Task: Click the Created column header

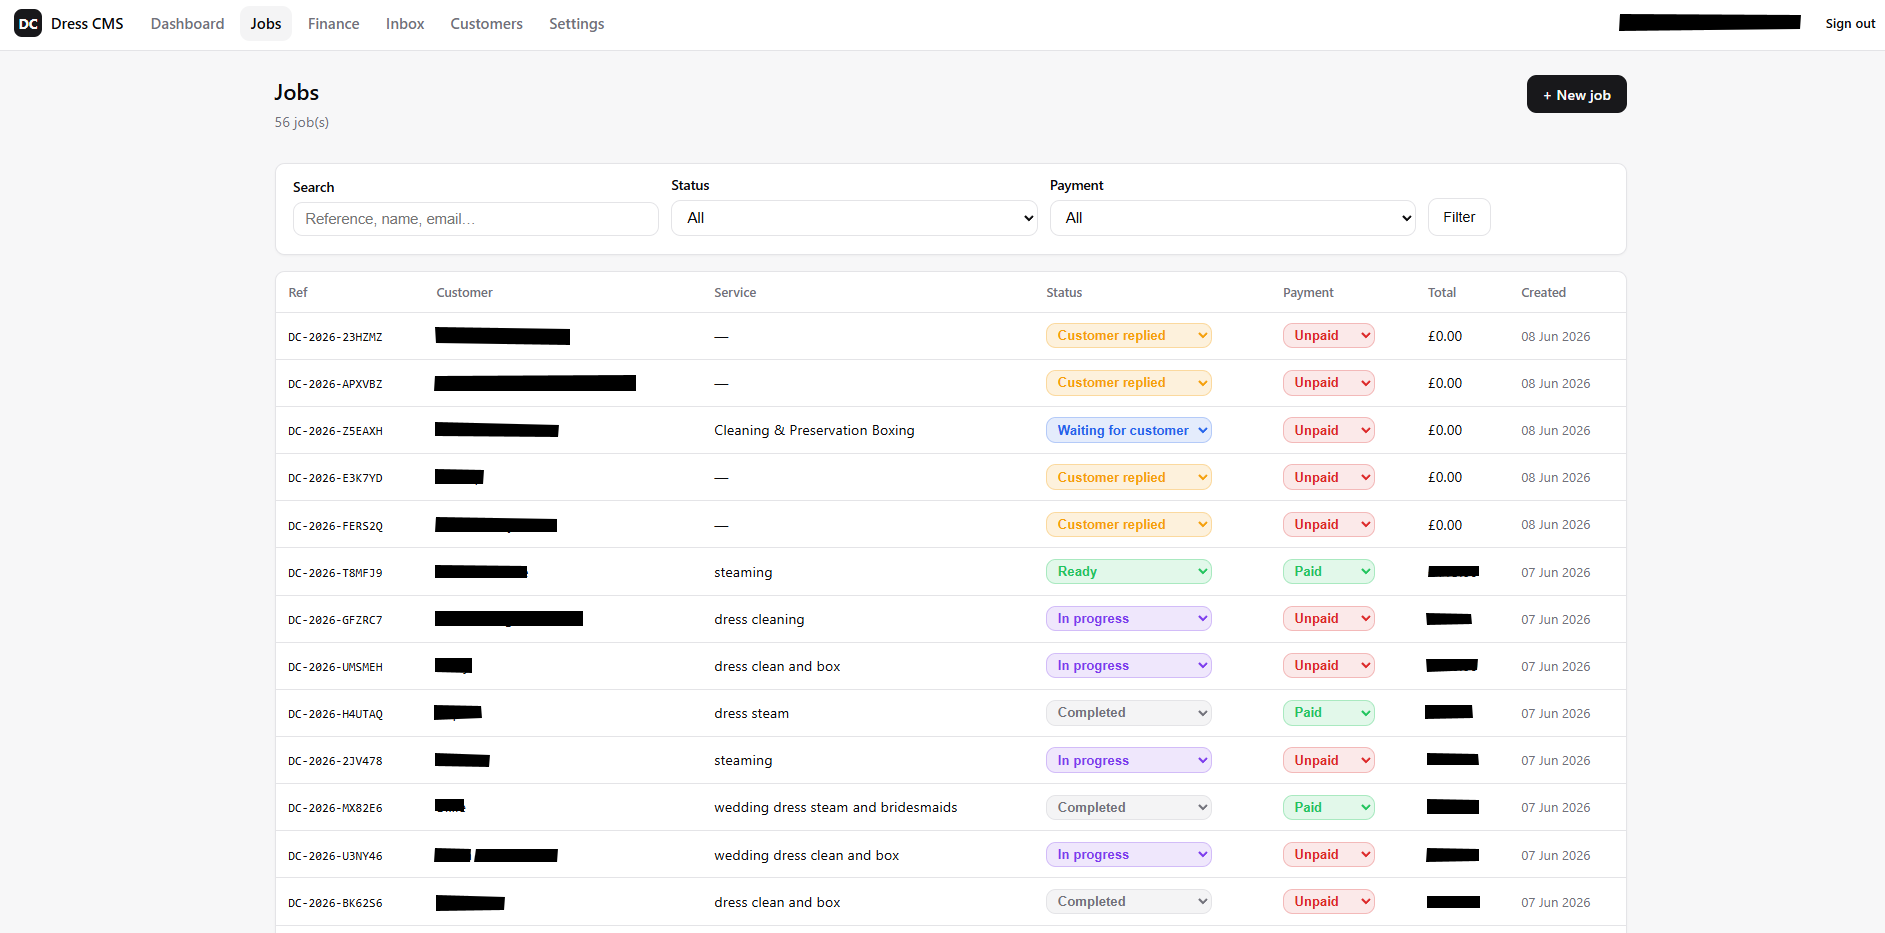Action: click(x=1543, y=292)
